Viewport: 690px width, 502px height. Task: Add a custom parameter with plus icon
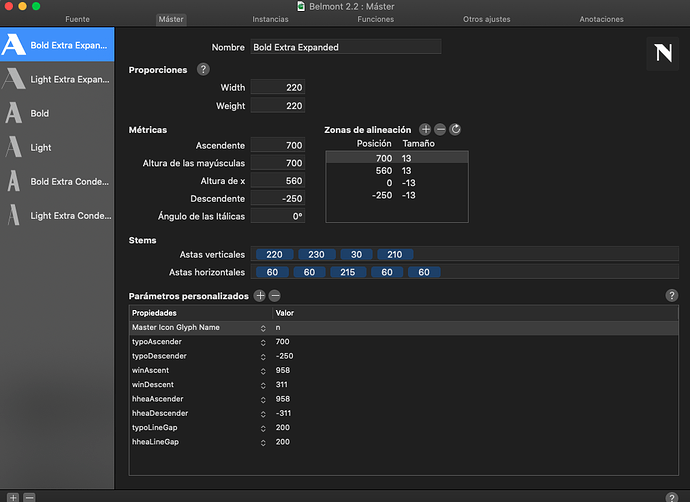click(260, 296)
